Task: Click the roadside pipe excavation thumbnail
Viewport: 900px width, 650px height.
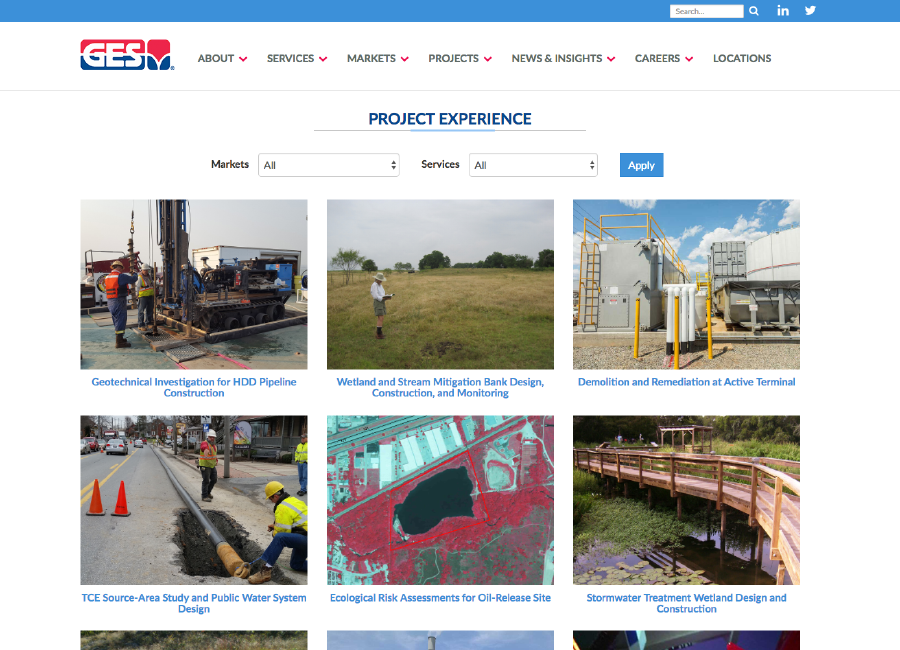Action: click(x=194, y=500)
